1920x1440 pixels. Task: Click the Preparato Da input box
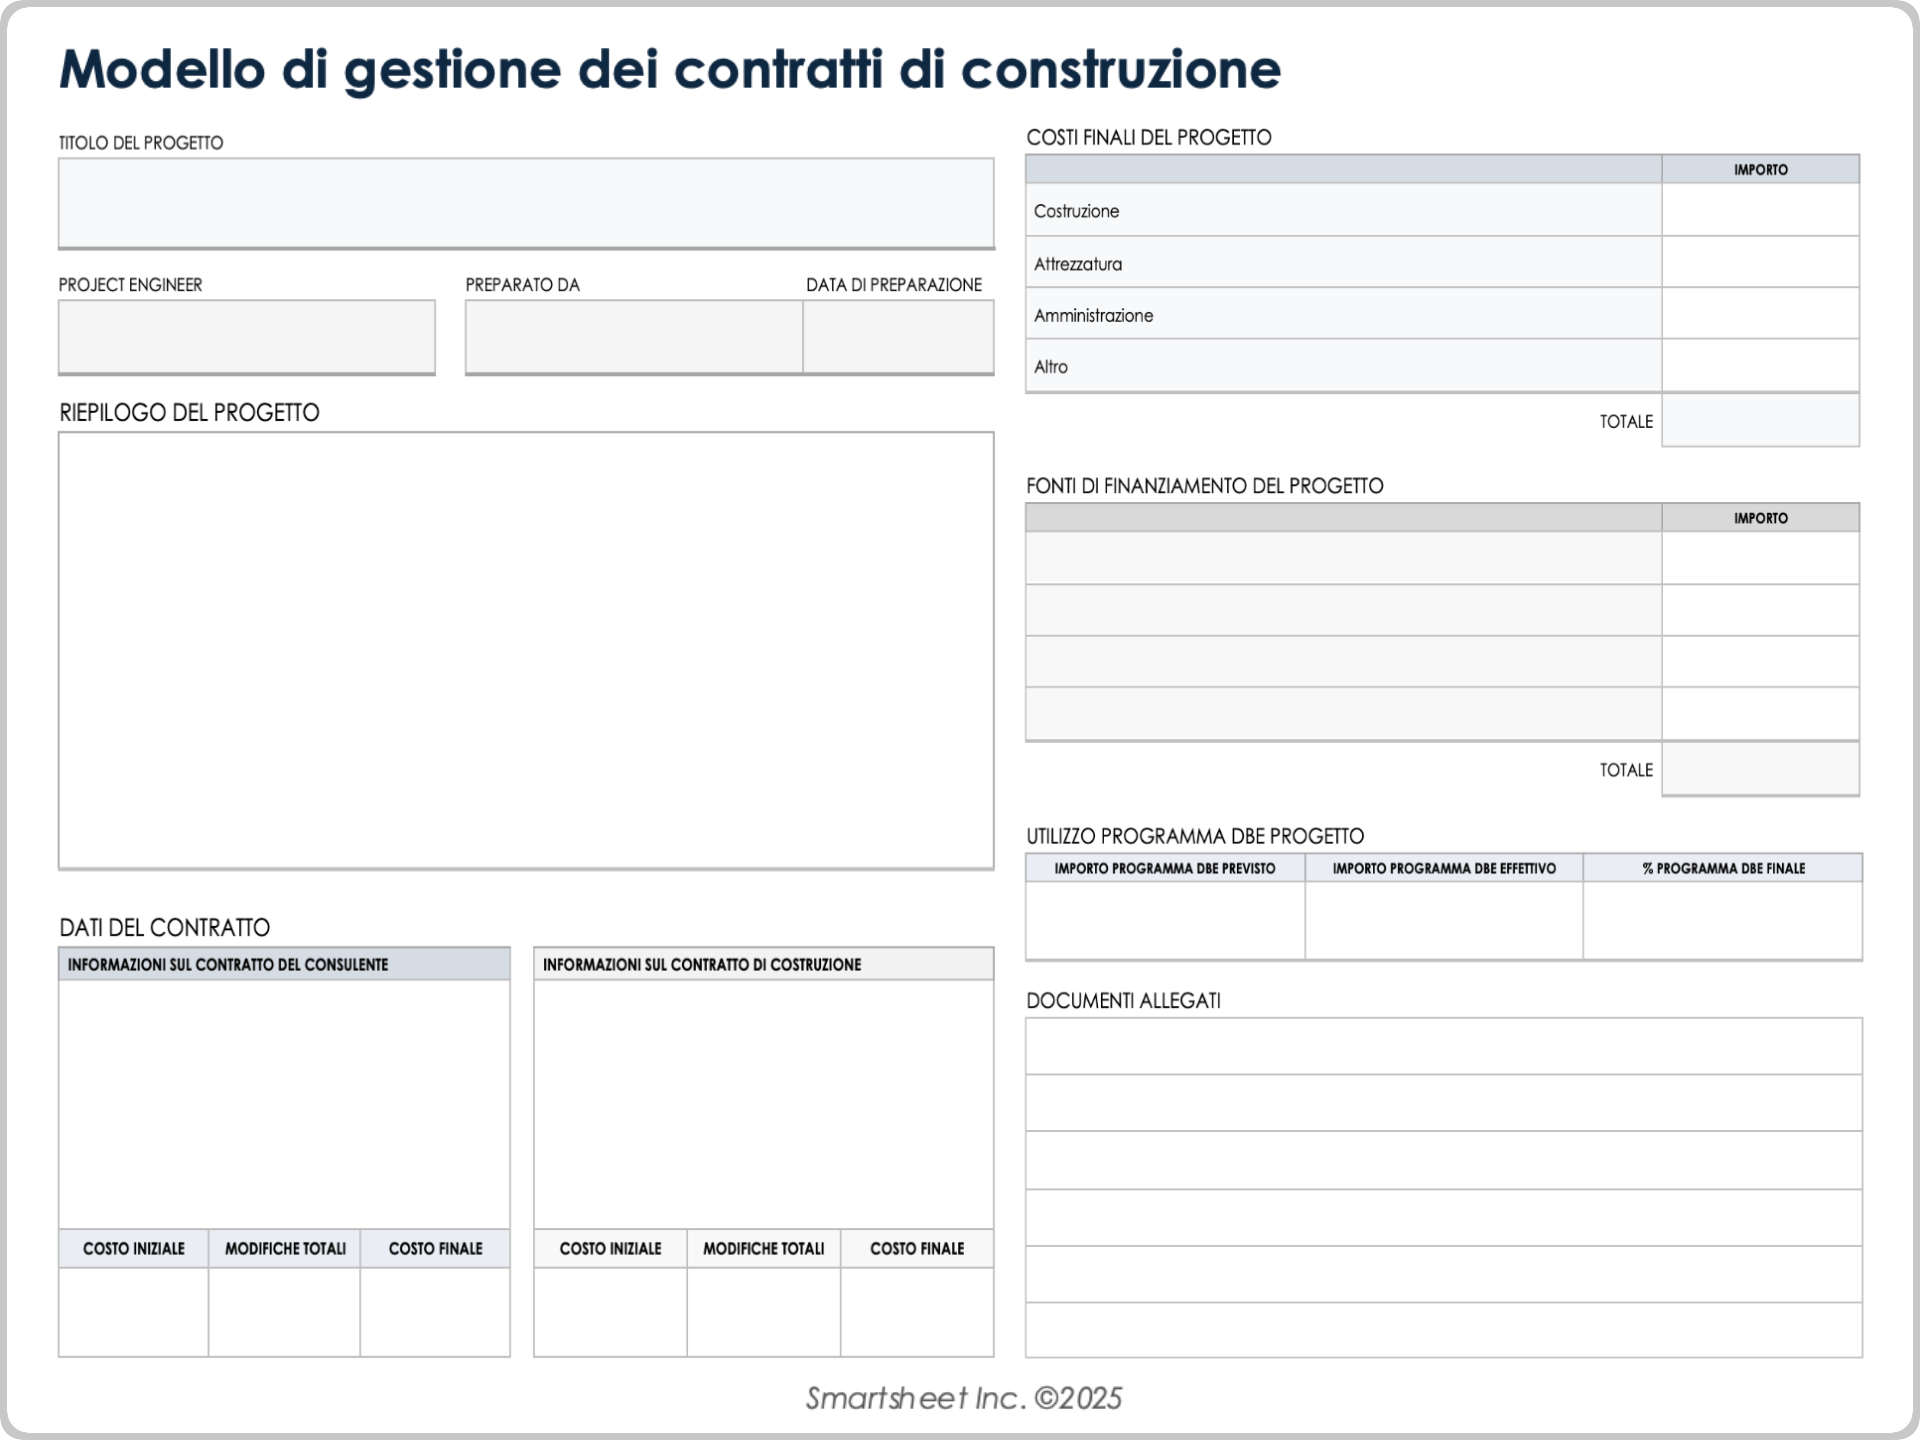tap(633, 337)
